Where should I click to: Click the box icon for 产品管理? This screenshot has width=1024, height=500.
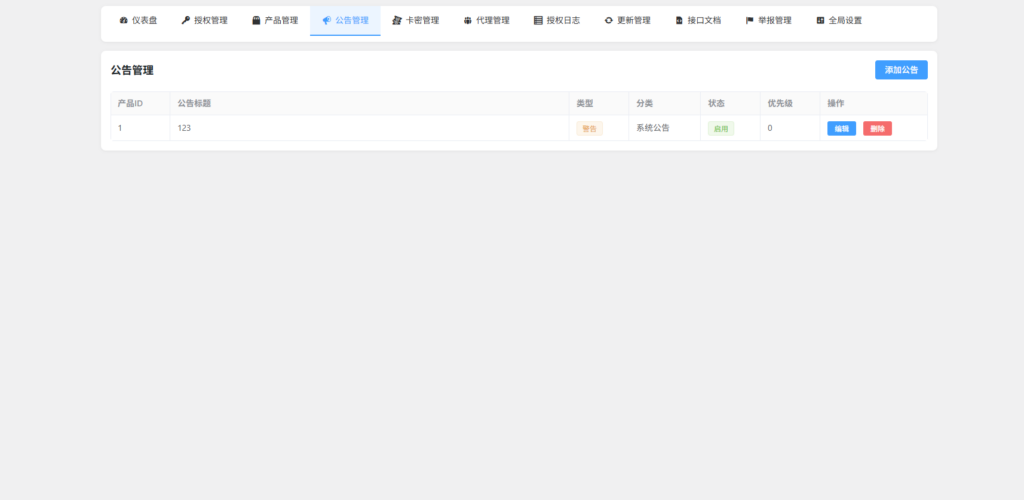[256, 20]
